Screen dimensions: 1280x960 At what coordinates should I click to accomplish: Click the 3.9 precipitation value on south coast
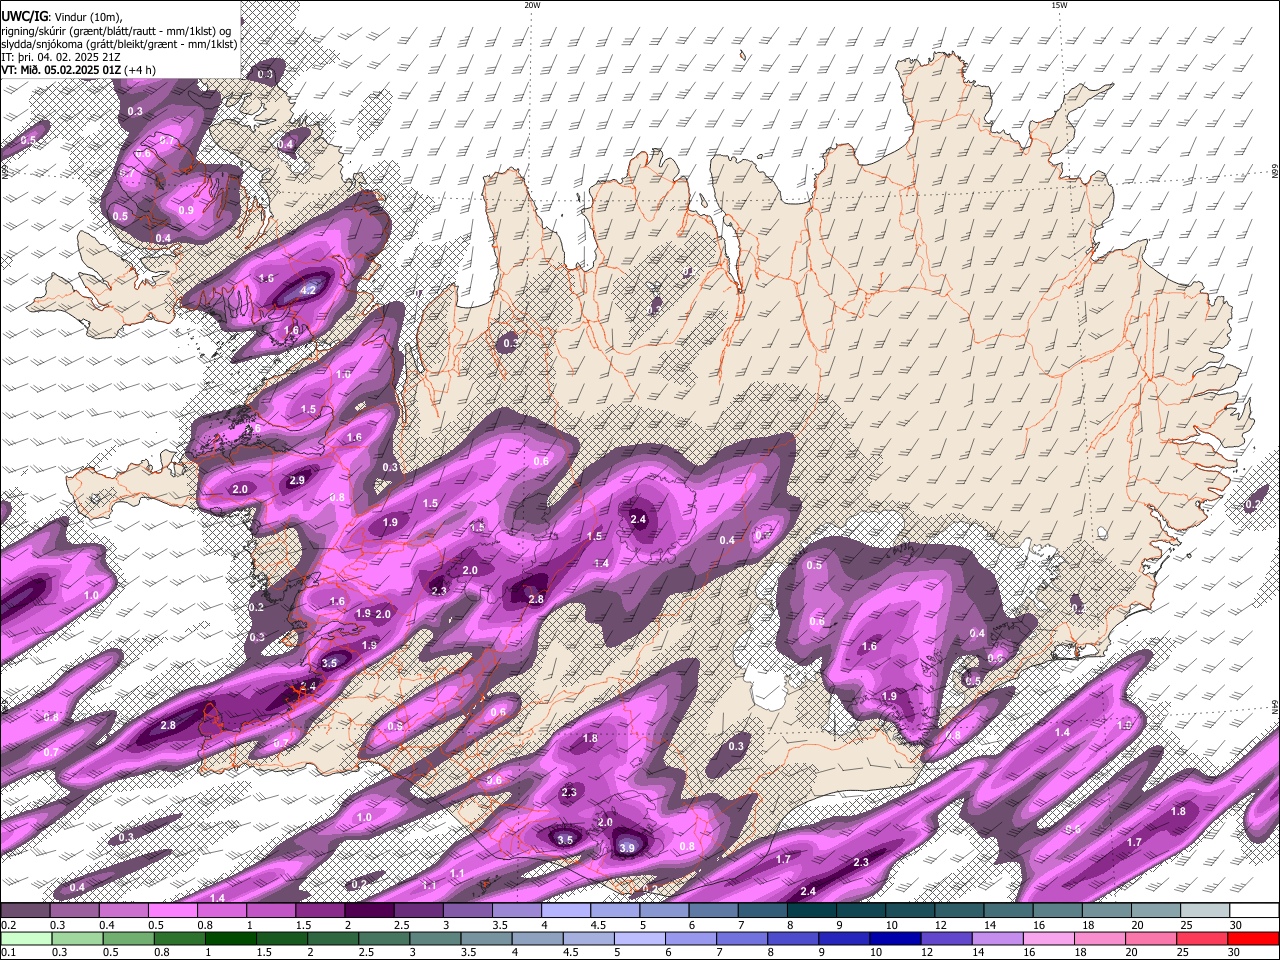click(x=627, y=848)
